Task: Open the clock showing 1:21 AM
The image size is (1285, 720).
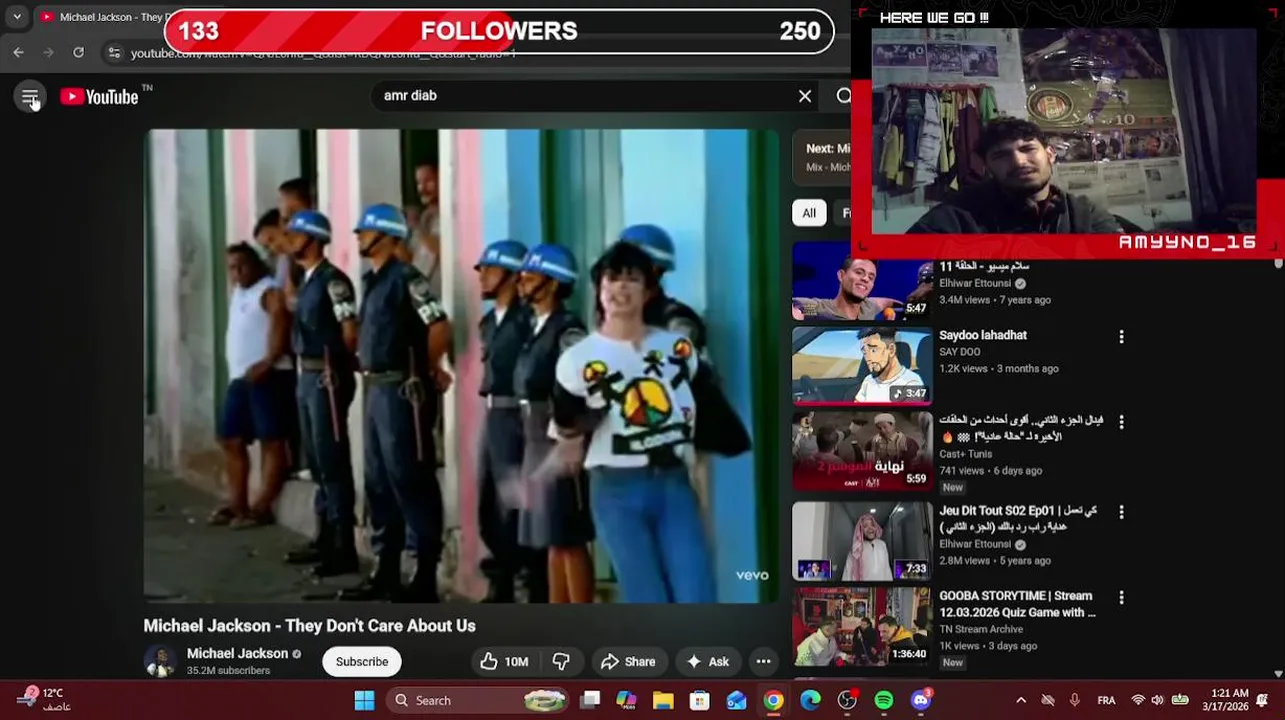Action: pyautogui.click(x=1229, y=699)
